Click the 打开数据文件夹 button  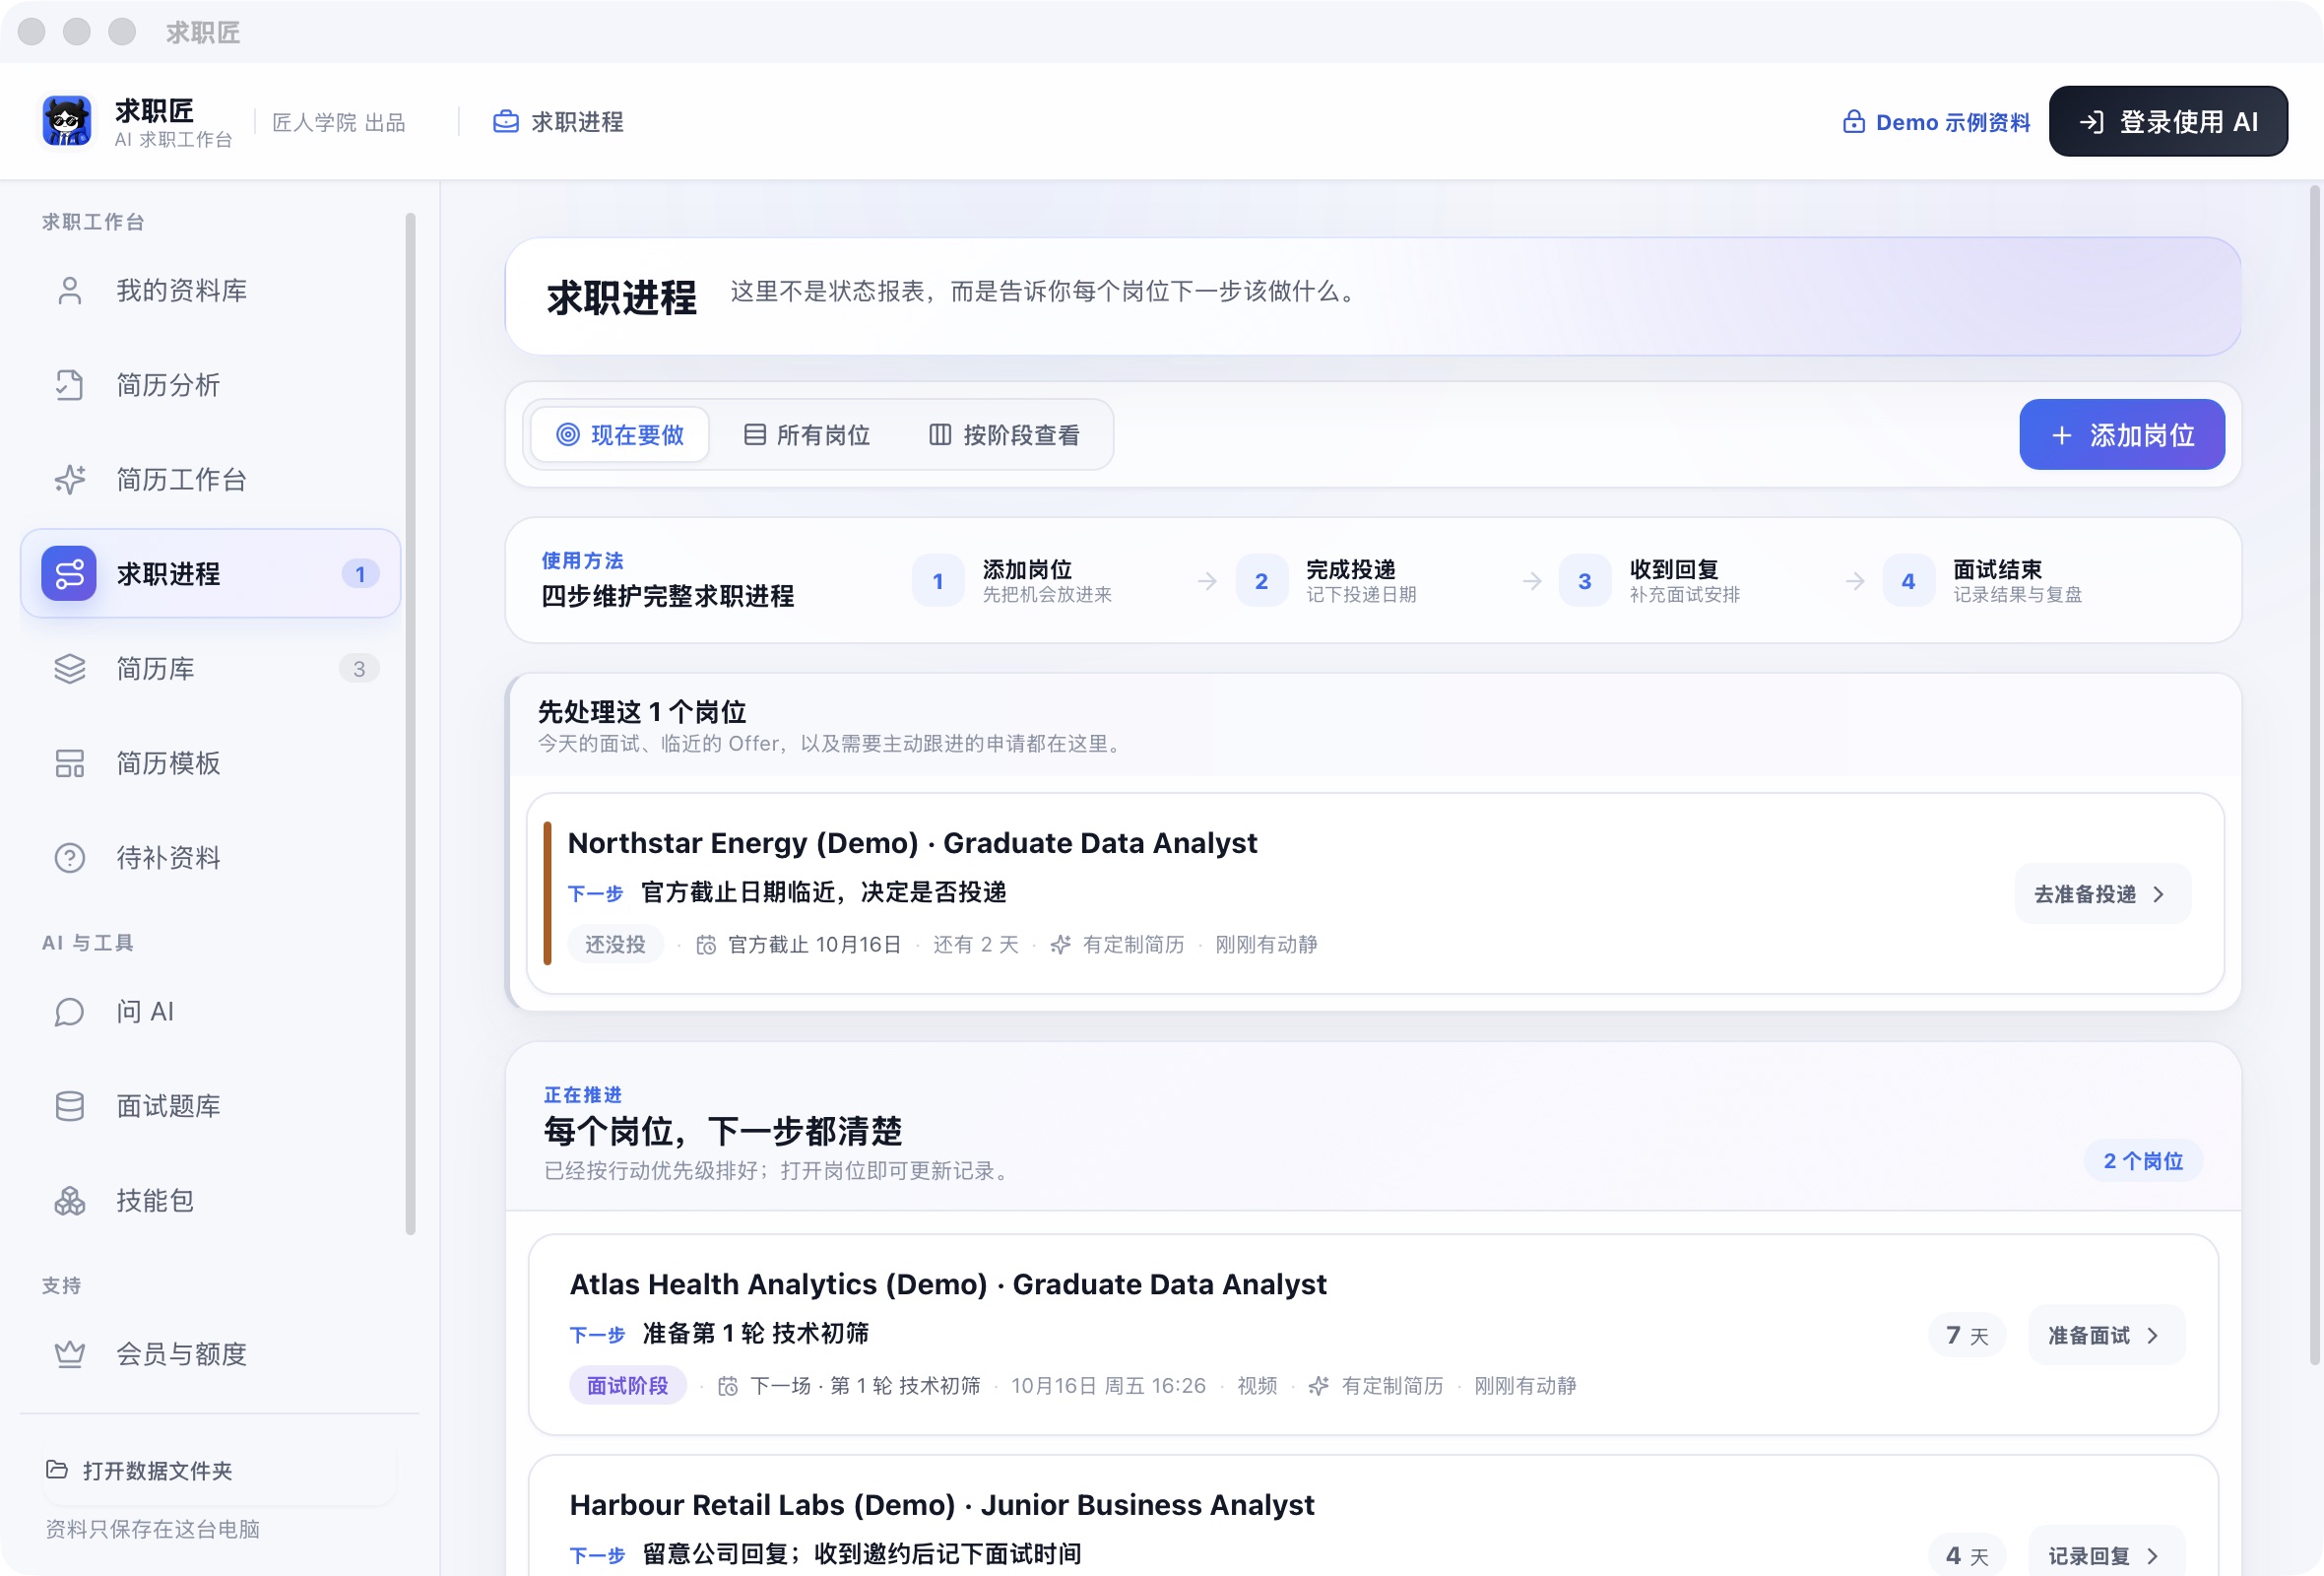click(x=219, y=1470)
